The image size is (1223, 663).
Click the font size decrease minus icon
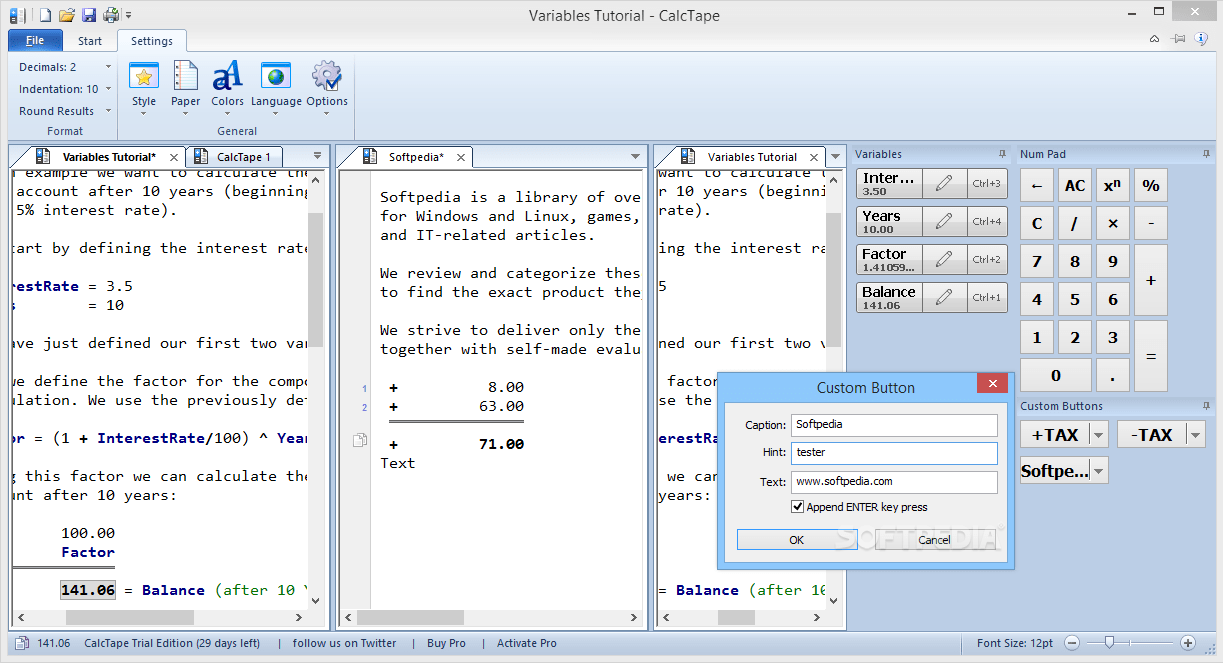click(x=1071, y=643)
